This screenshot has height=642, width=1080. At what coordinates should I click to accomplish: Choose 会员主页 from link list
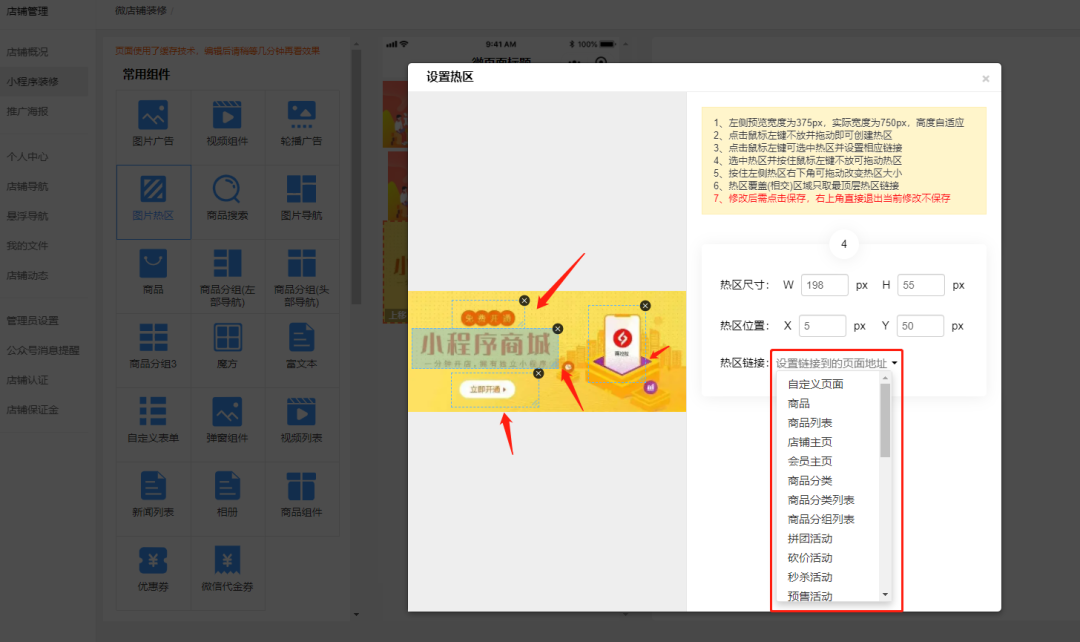tap(810, 461)
